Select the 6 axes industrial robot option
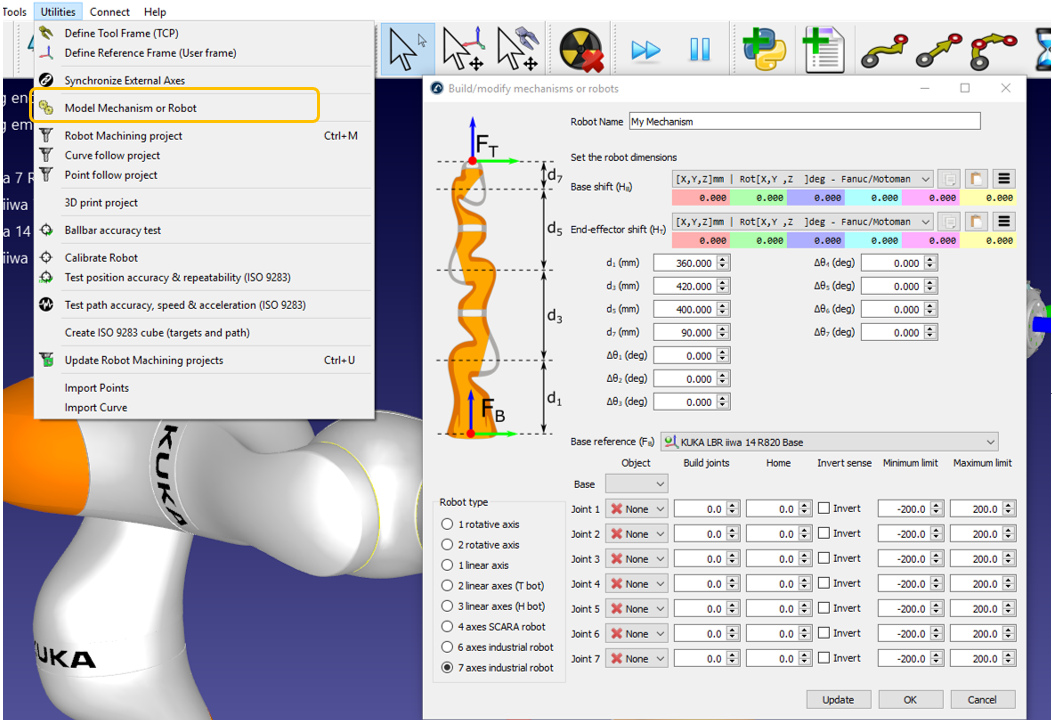Viewport: 1052px width, 720px height. 447,647
